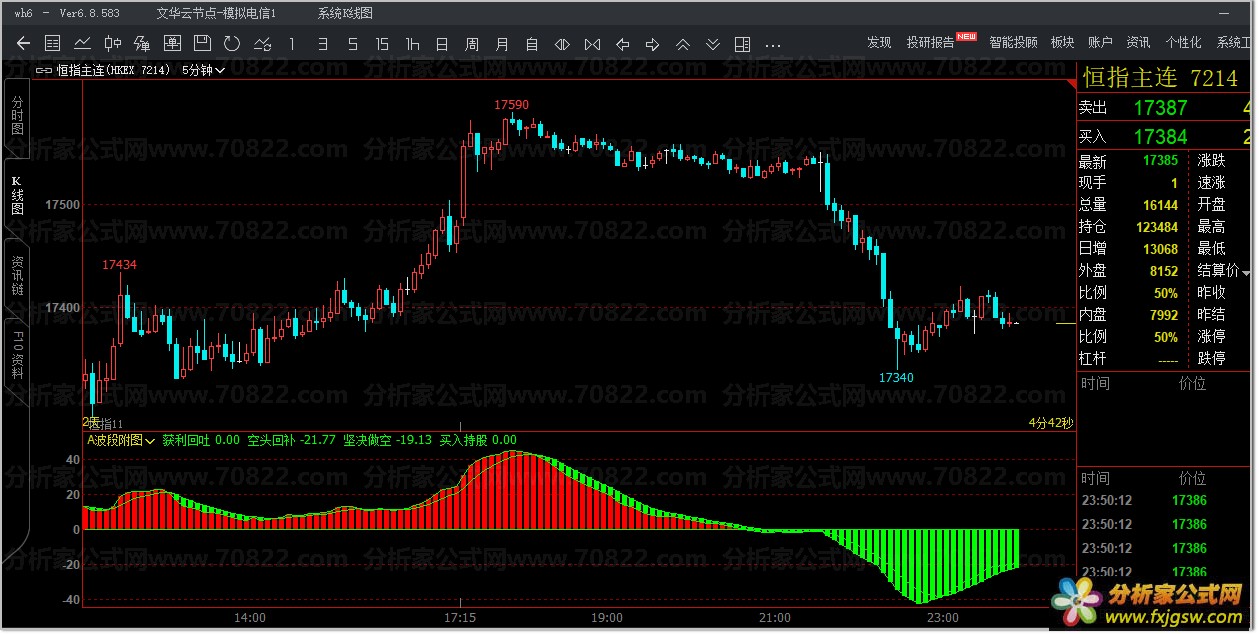Click the 总量 value 16144
This screenshot has height=634, width=1259.
tap(1160, 205)
